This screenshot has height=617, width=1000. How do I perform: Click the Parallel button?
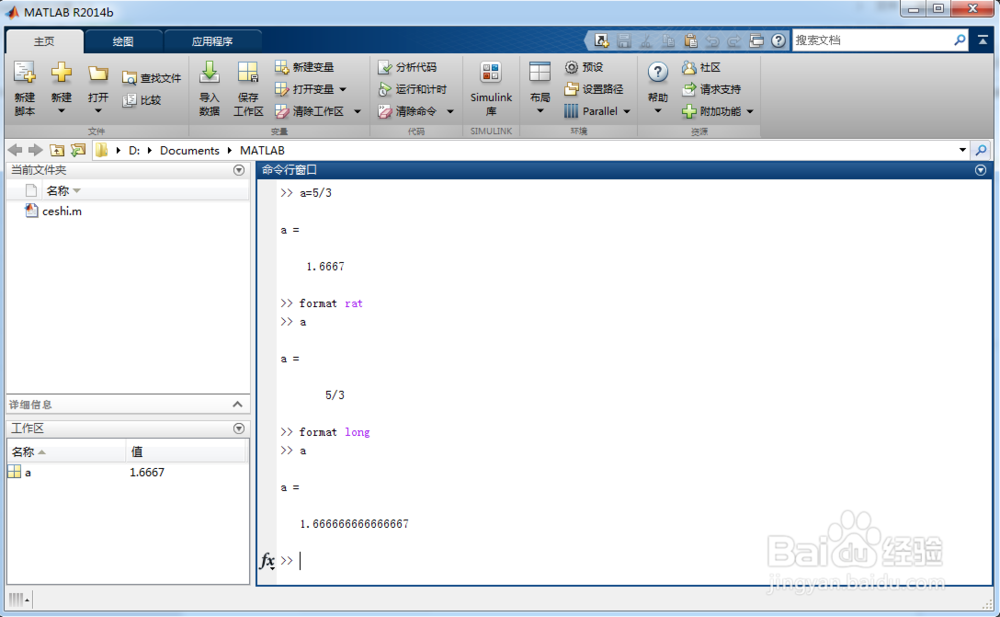[x=591, y=112]
